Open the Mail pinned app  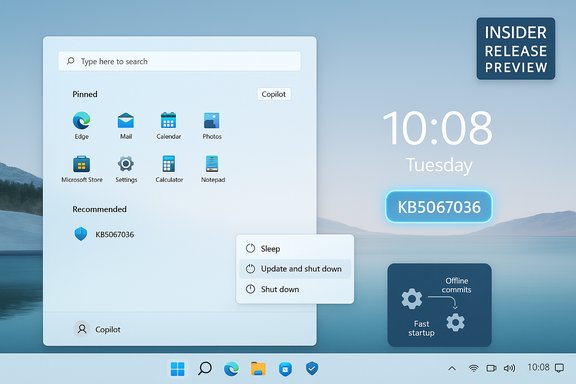point(126,121)
